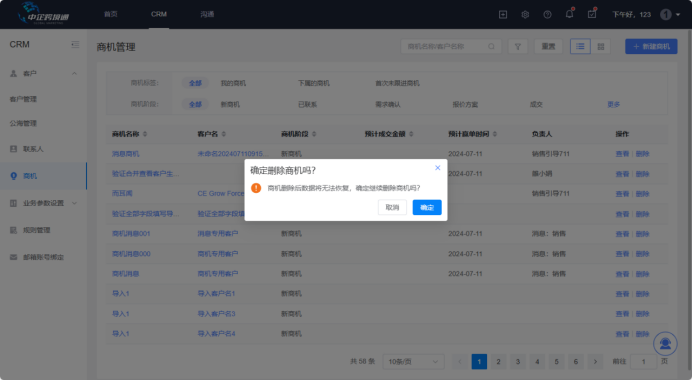Collapse the CRM sidebar menu icon
Screen dimensions: 692x380
[75, 45]
